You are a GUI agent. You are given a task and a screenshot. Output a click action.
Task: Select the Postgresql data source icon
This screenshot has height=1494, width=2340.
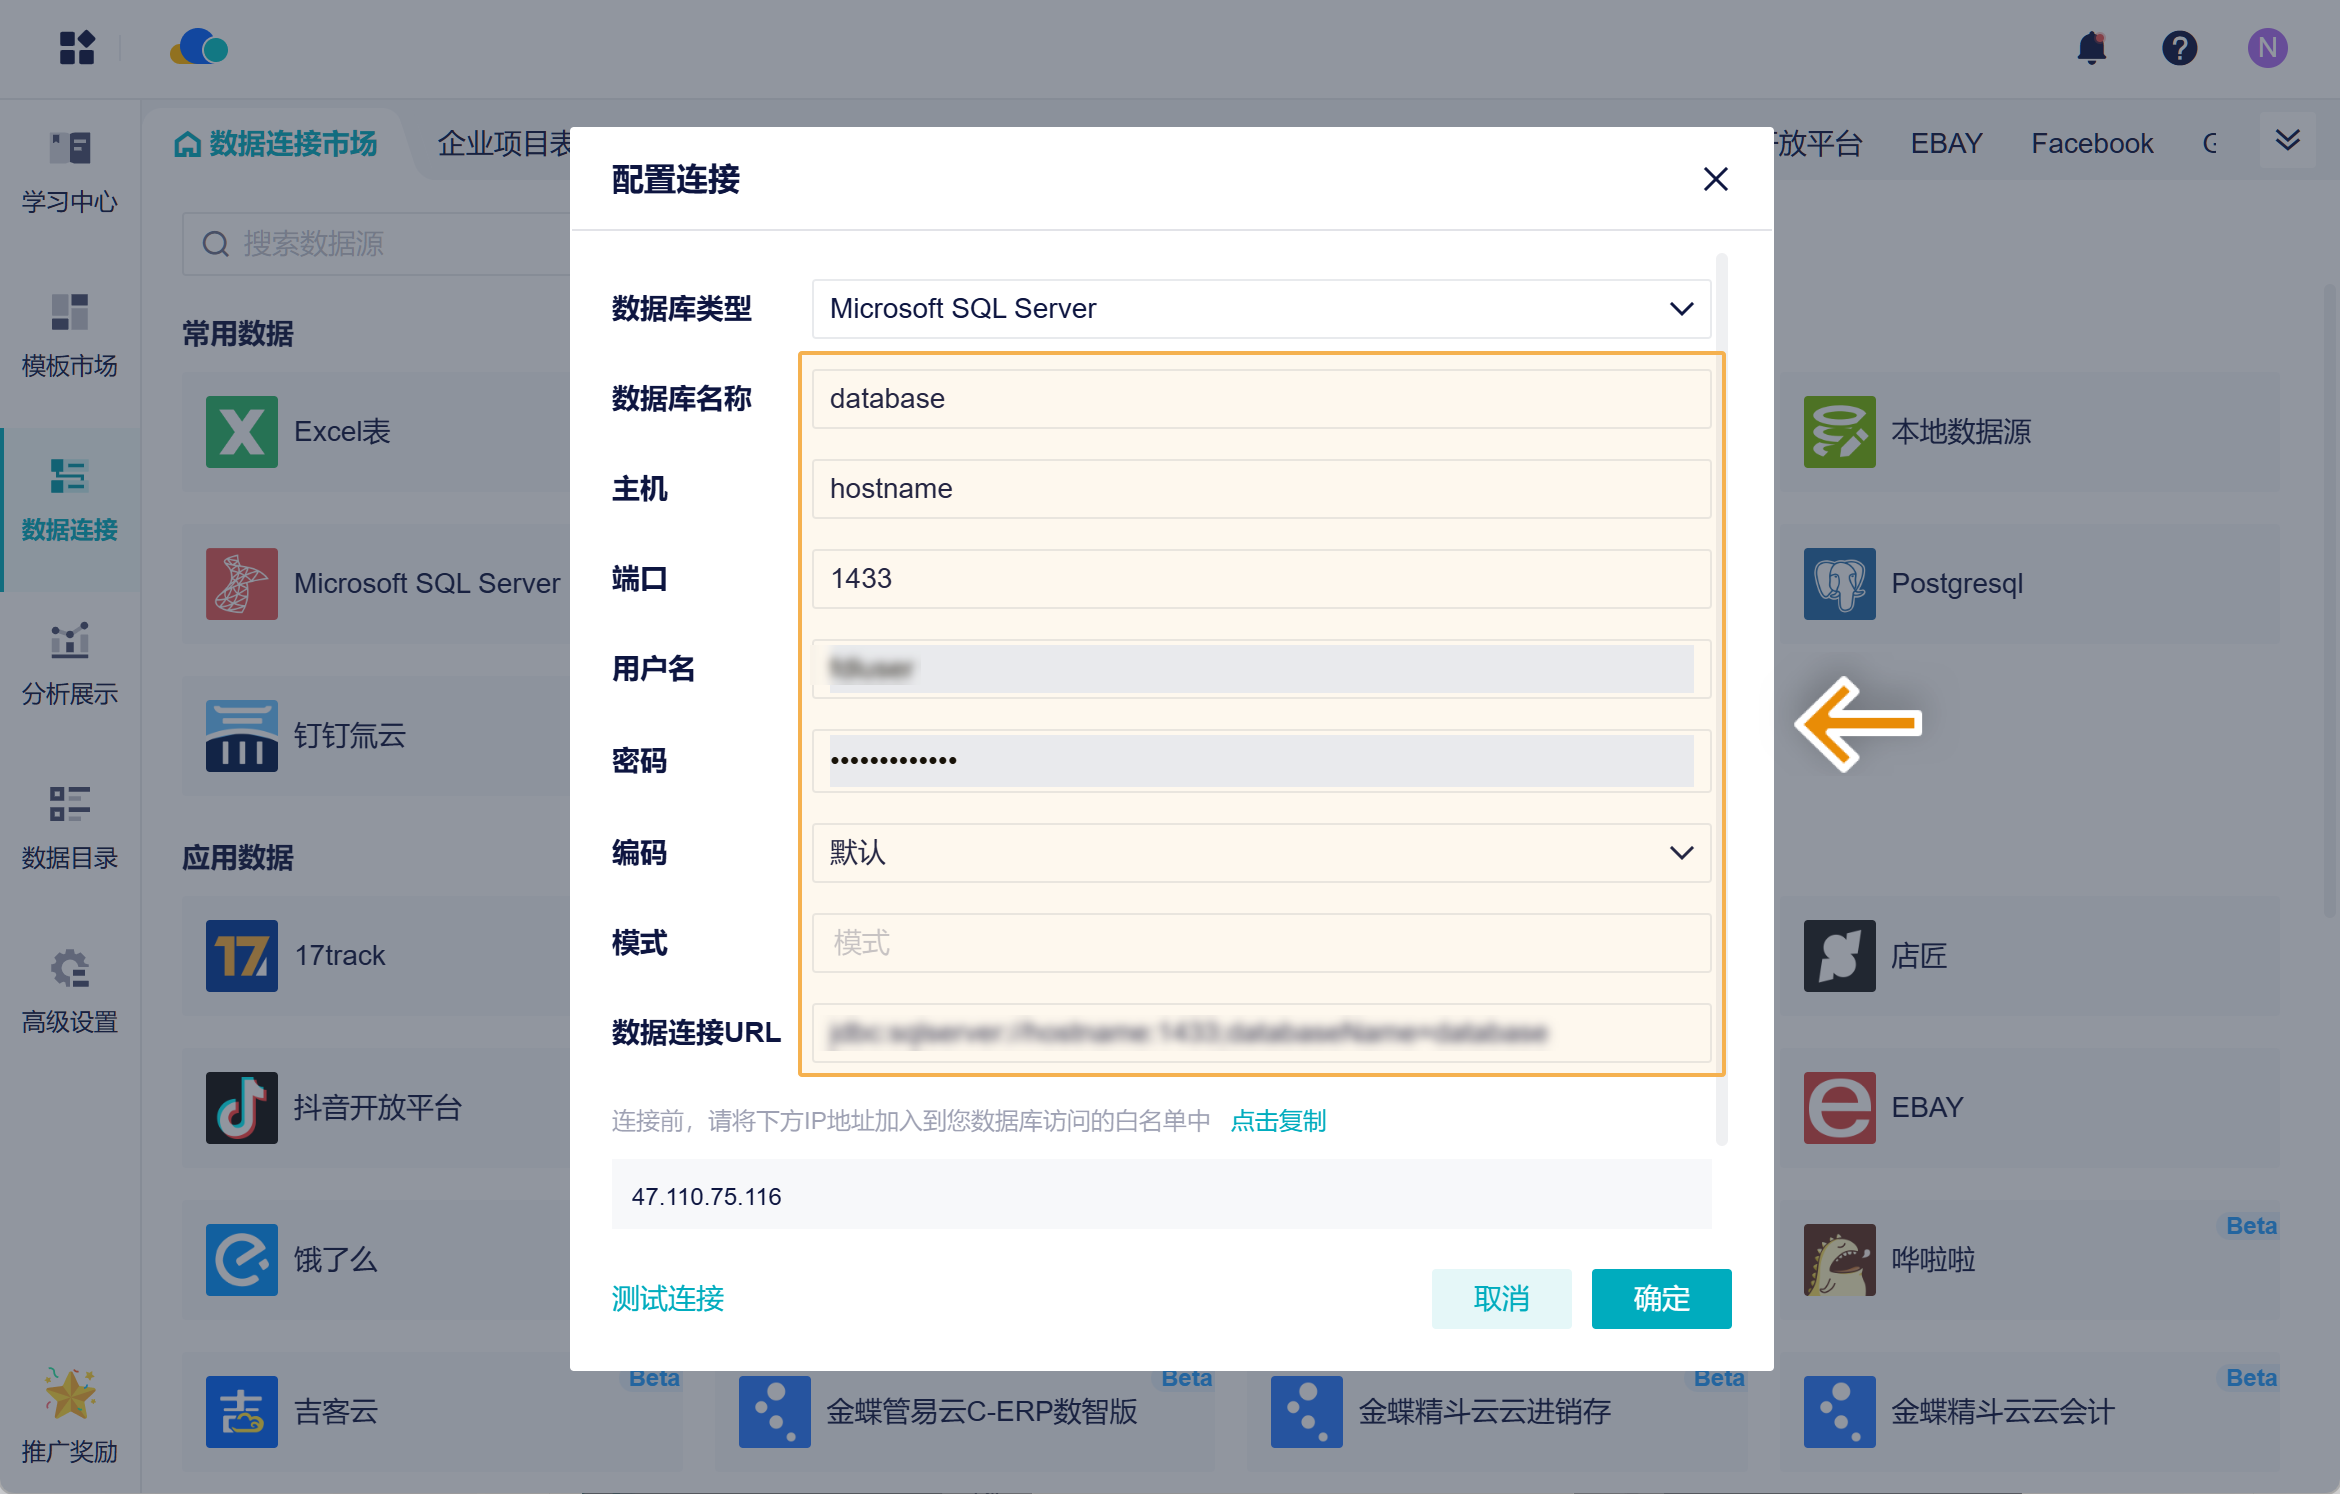pos(1839,583)
